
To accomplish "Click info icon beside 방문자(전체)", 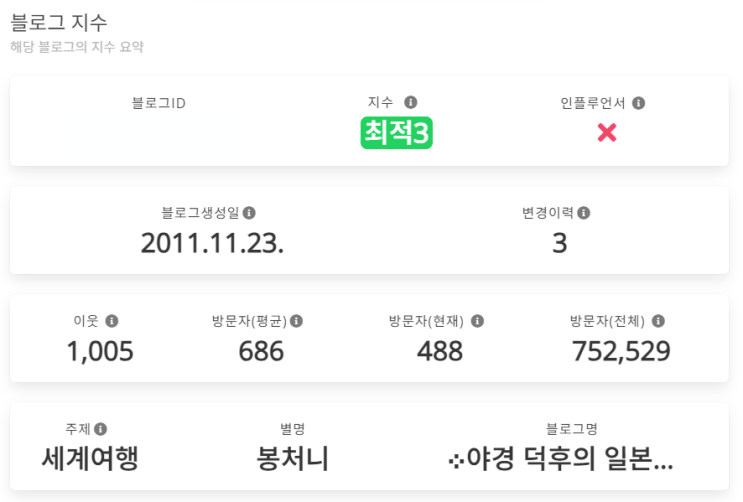I will pyautogui.click(x=658, y=321).
